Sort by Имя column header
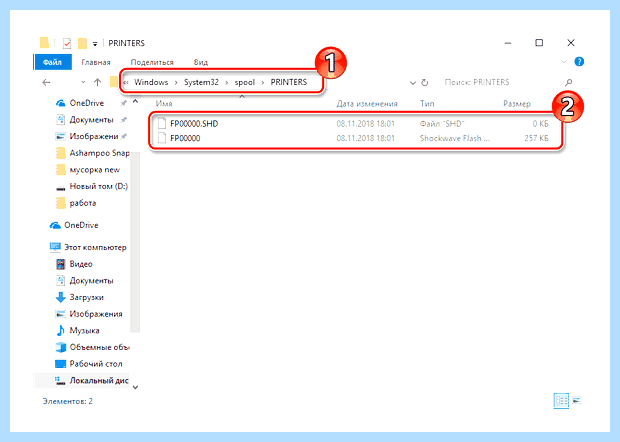620x442 pixels. [x=164, y=104]
